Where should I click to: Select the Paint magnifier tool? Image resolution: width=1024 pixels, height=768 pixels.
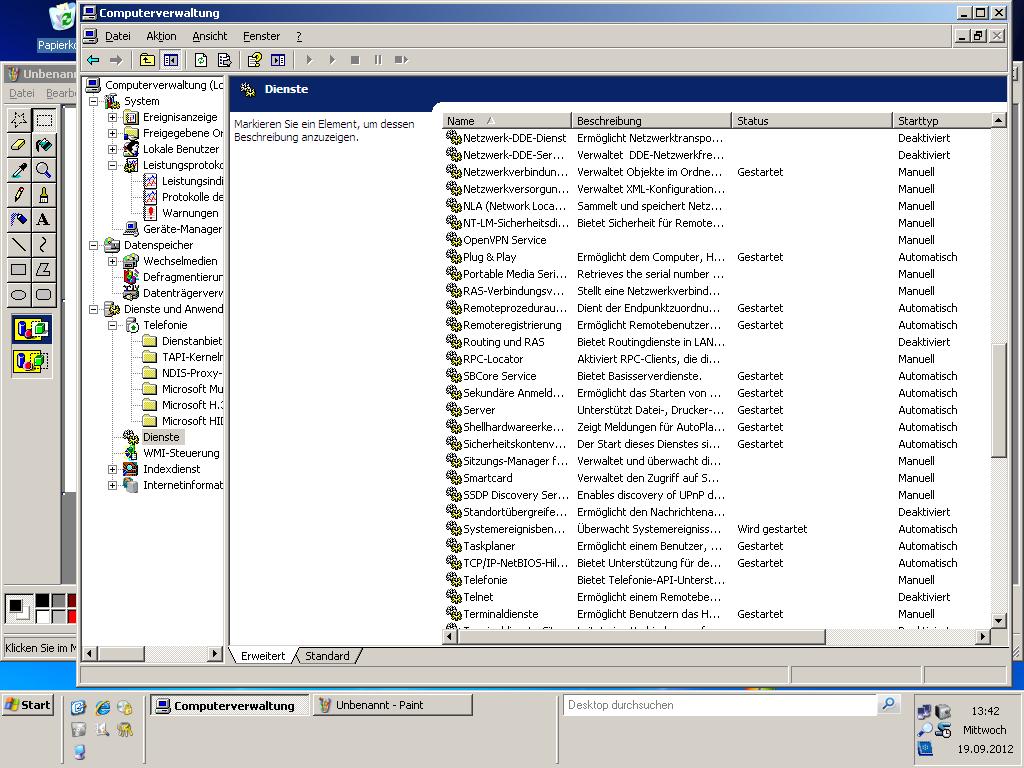coord(43,170)
